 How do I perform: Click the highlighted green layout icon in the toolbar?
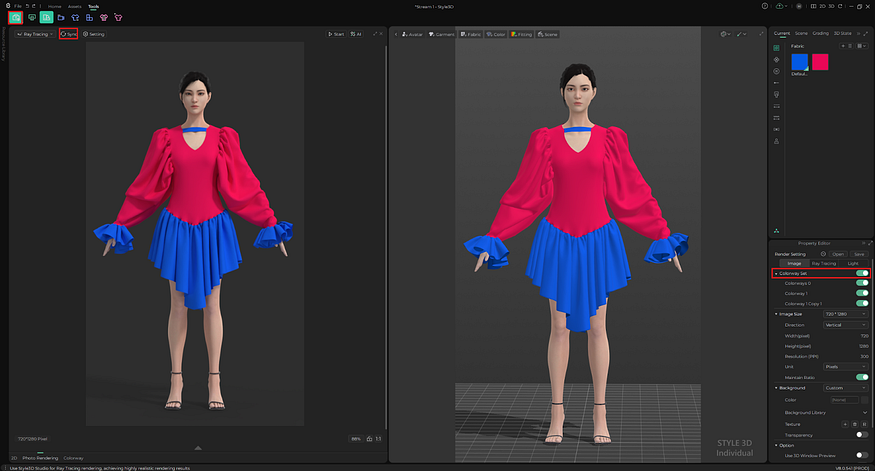point(46,18)
